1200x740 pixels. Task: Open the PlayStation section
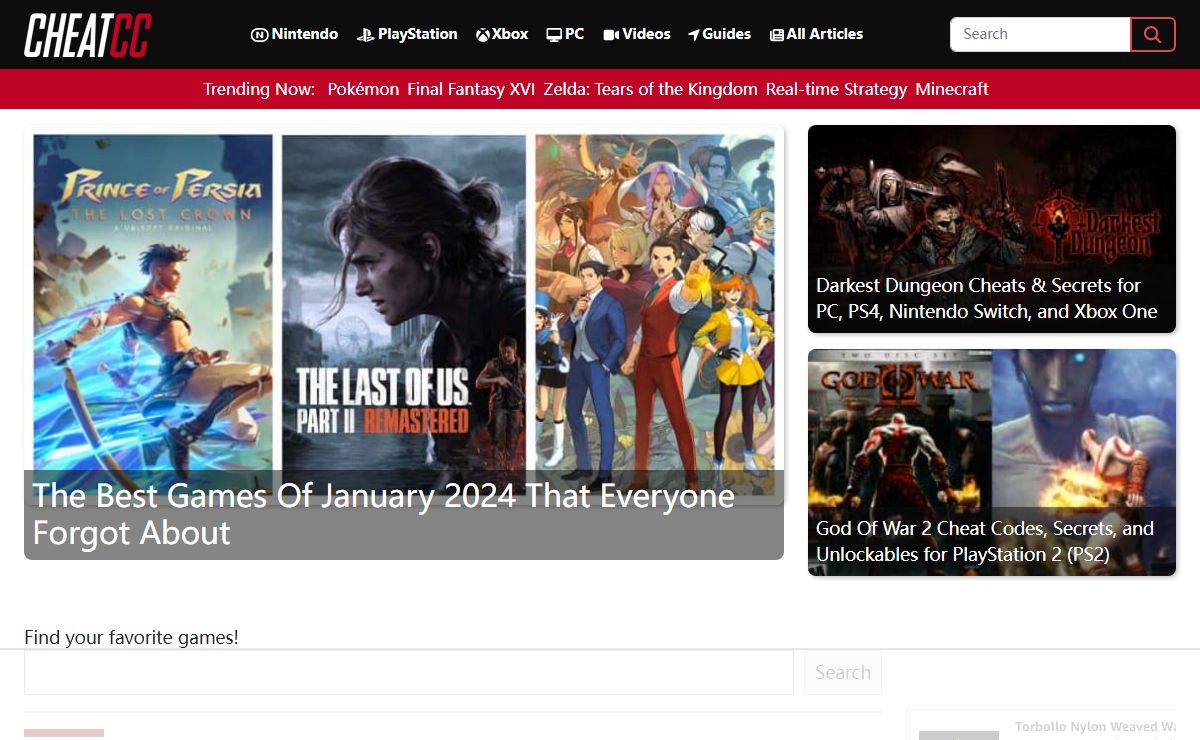[407, 34]
